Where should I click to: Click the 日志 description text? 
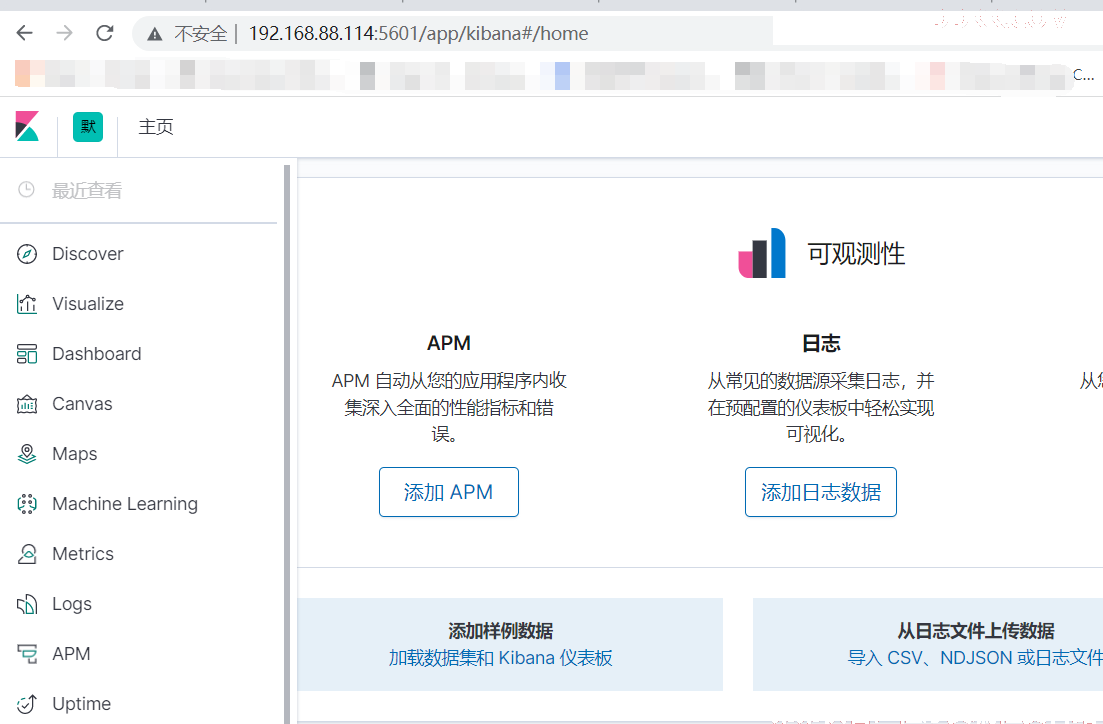(x=821, y=407)
